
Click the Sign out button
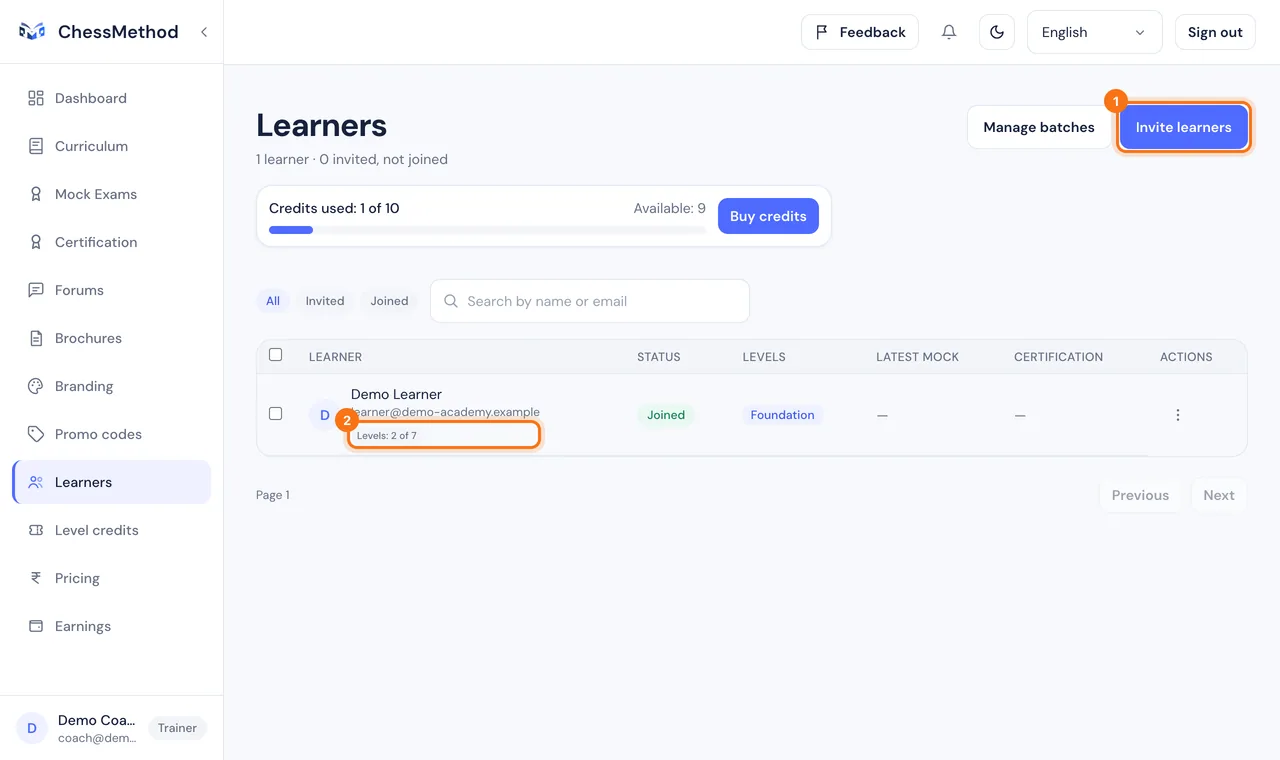[x=1215, y=32]
